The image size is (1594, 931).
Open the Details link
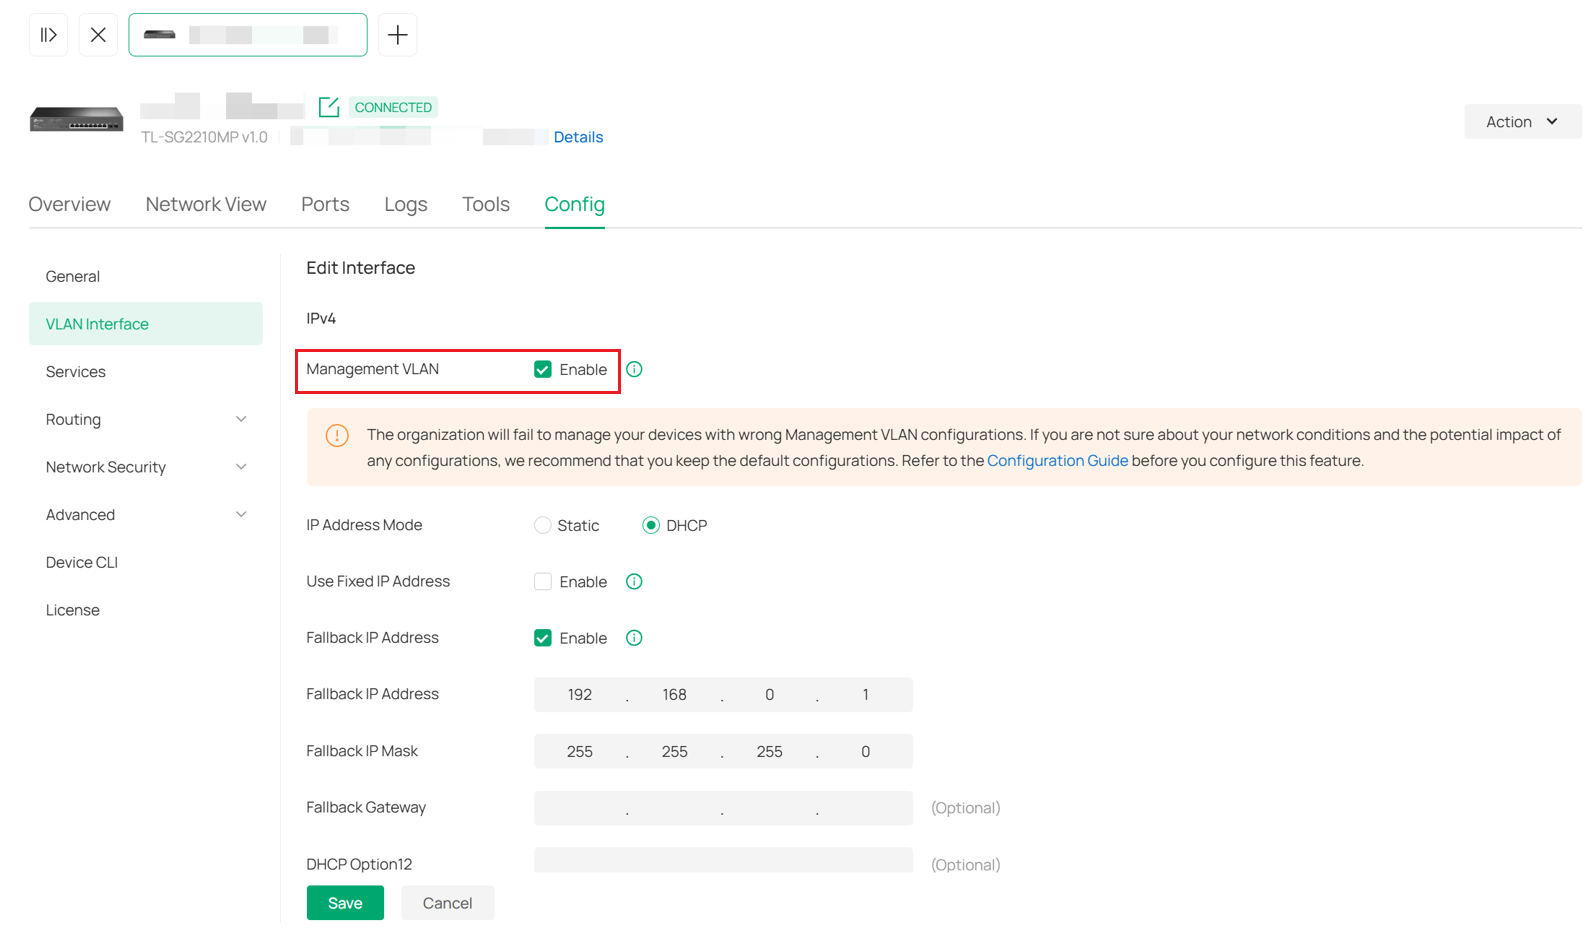pyautogui.click(x=578, y=137)
